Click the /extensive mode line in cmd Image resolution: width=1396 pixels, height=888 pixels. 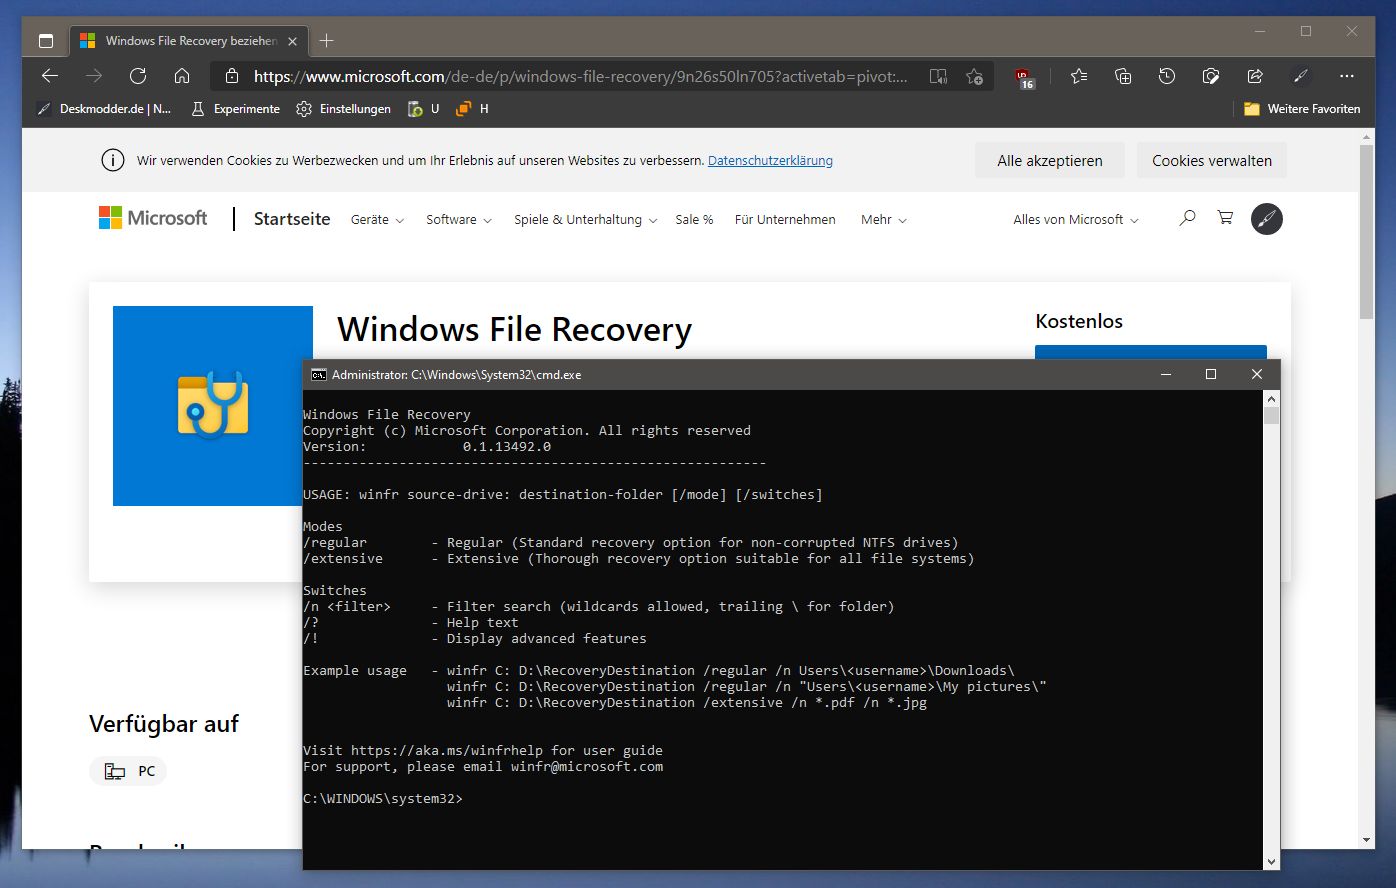coord(639,559)
